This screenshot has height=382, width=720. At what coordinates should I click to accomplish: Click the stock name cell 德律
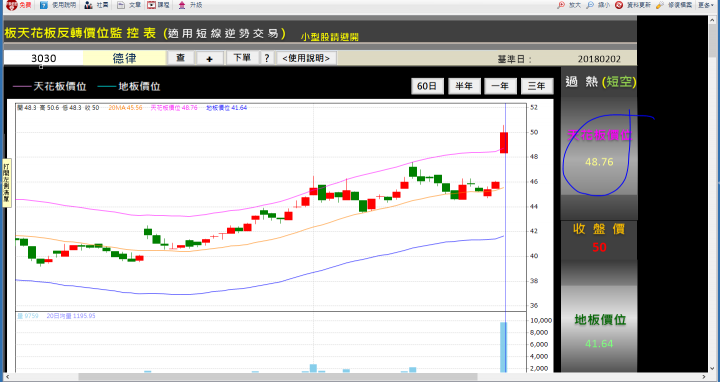124,58
